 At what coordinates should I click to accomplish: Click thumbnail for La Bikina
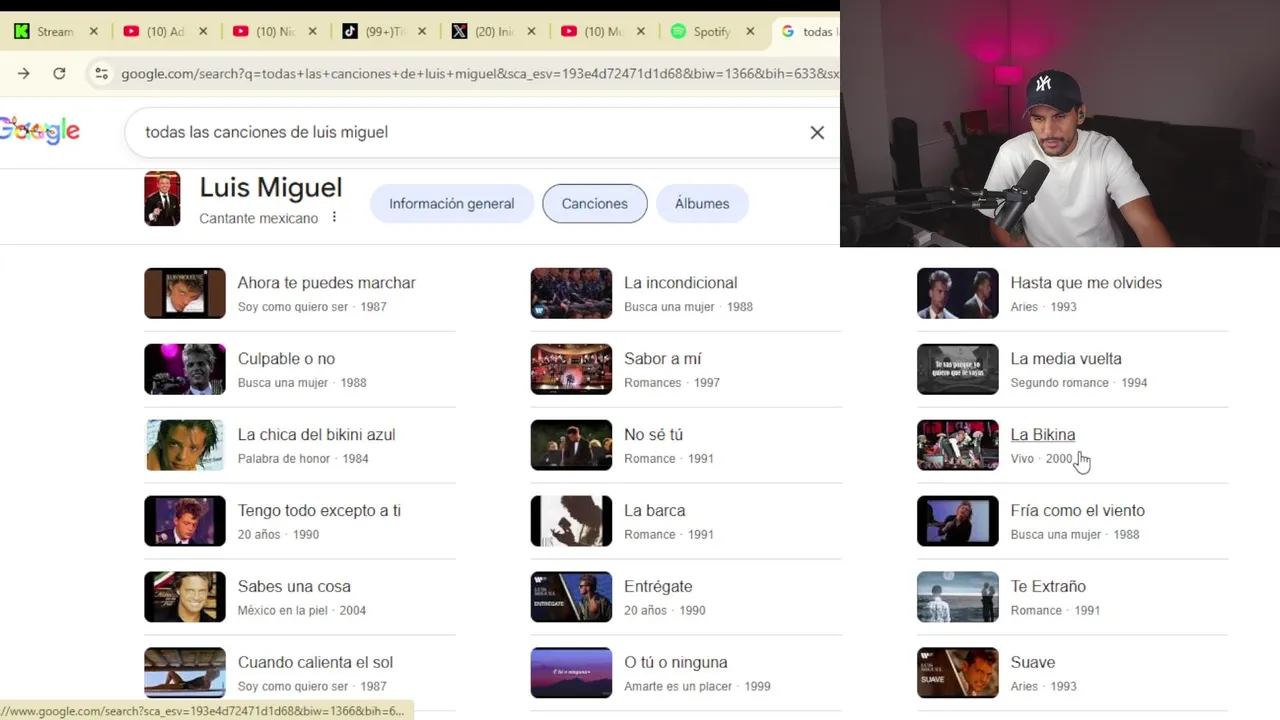point(958,445)
